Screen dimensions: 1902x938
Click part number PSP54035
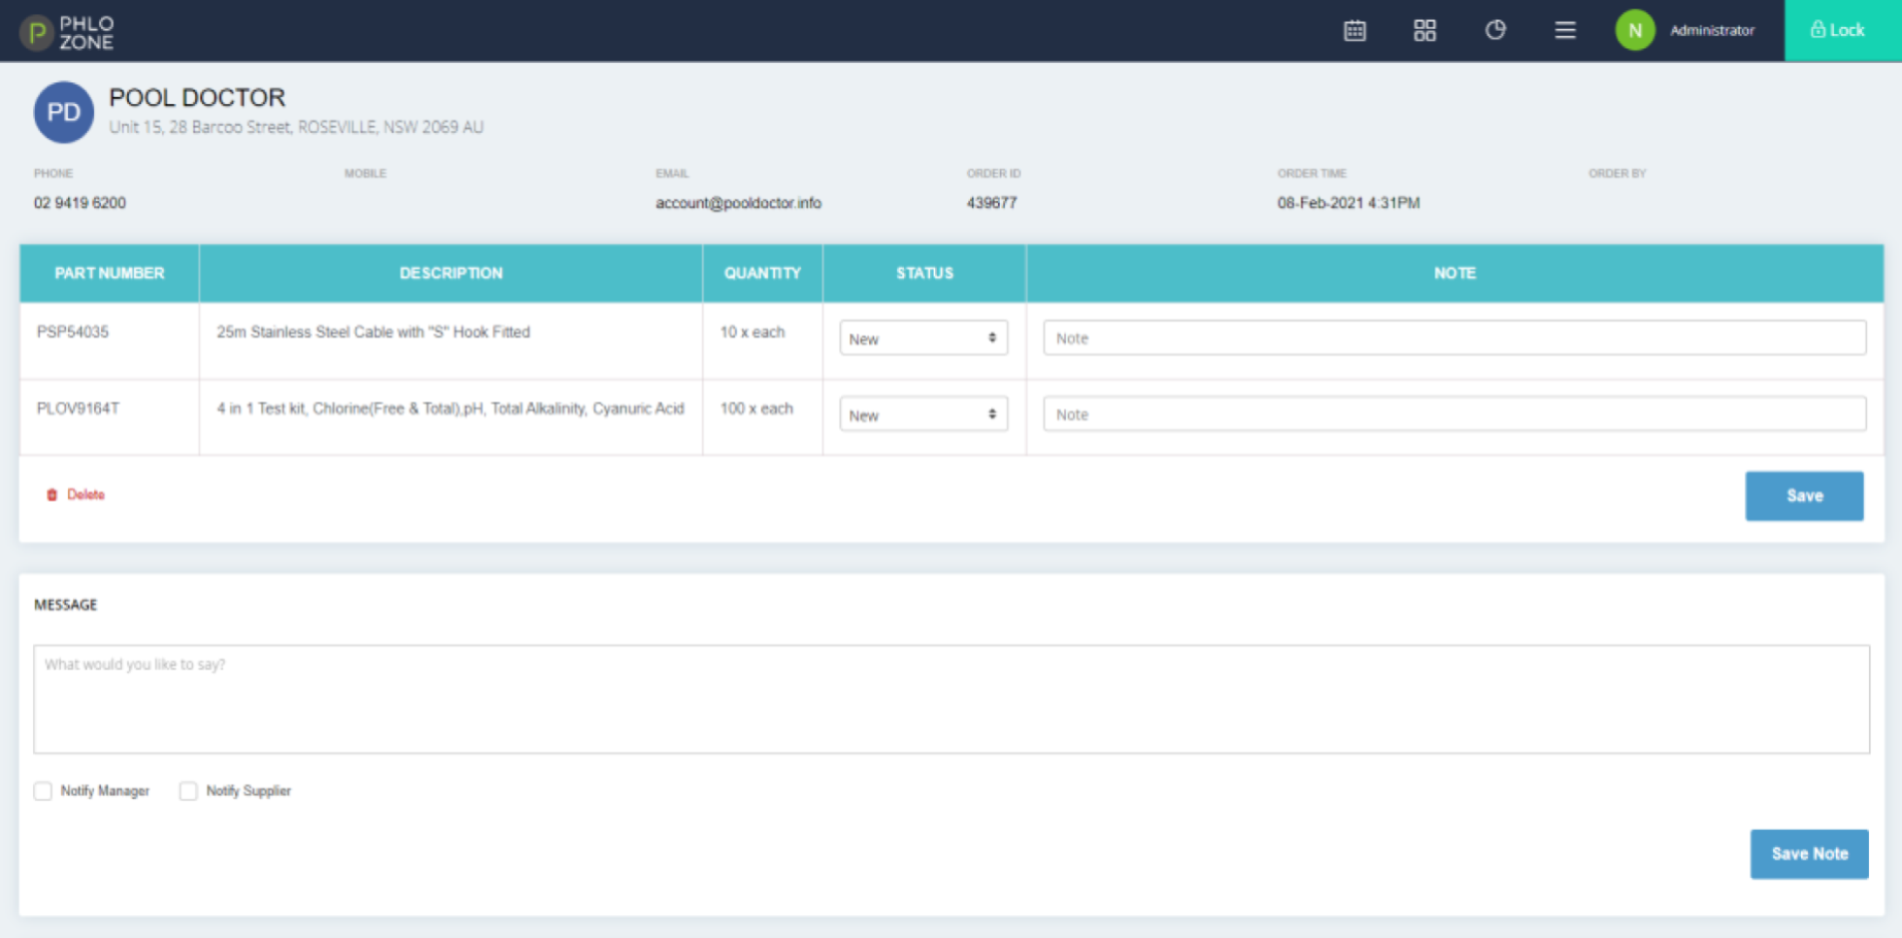[x=73, y=332]
